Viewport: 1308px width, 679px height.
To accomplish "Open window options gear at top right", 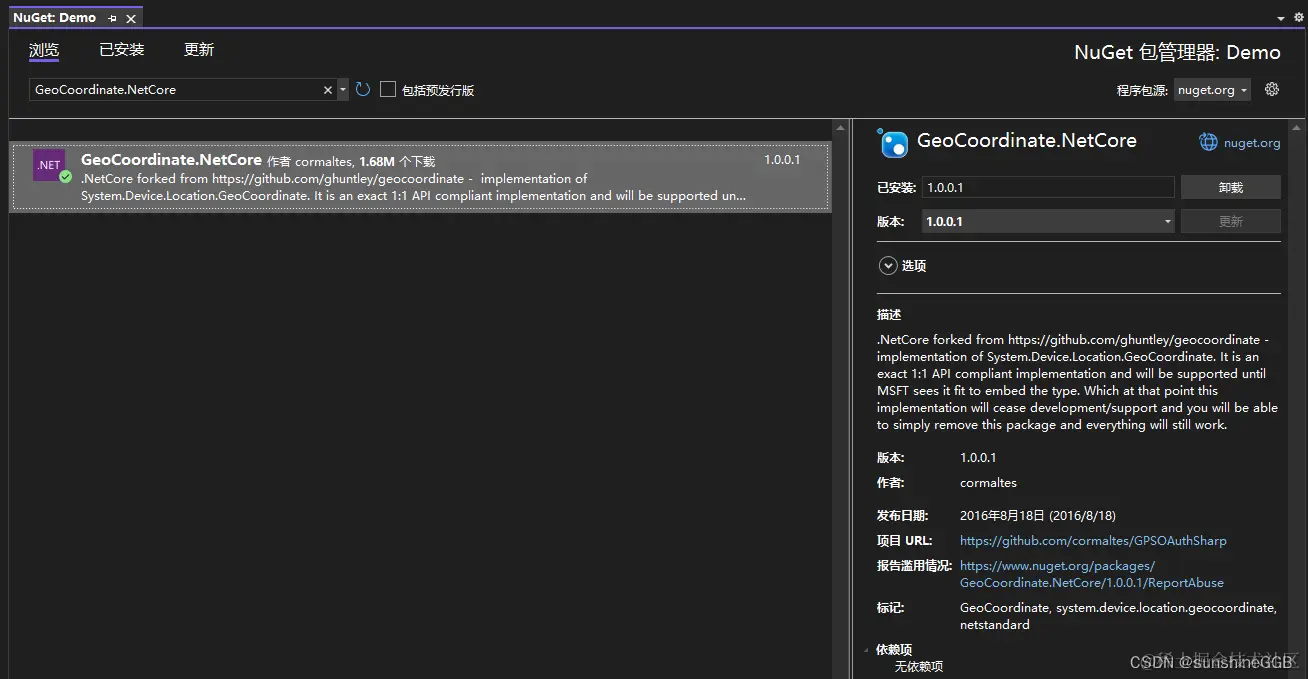I will (1299, 17).
